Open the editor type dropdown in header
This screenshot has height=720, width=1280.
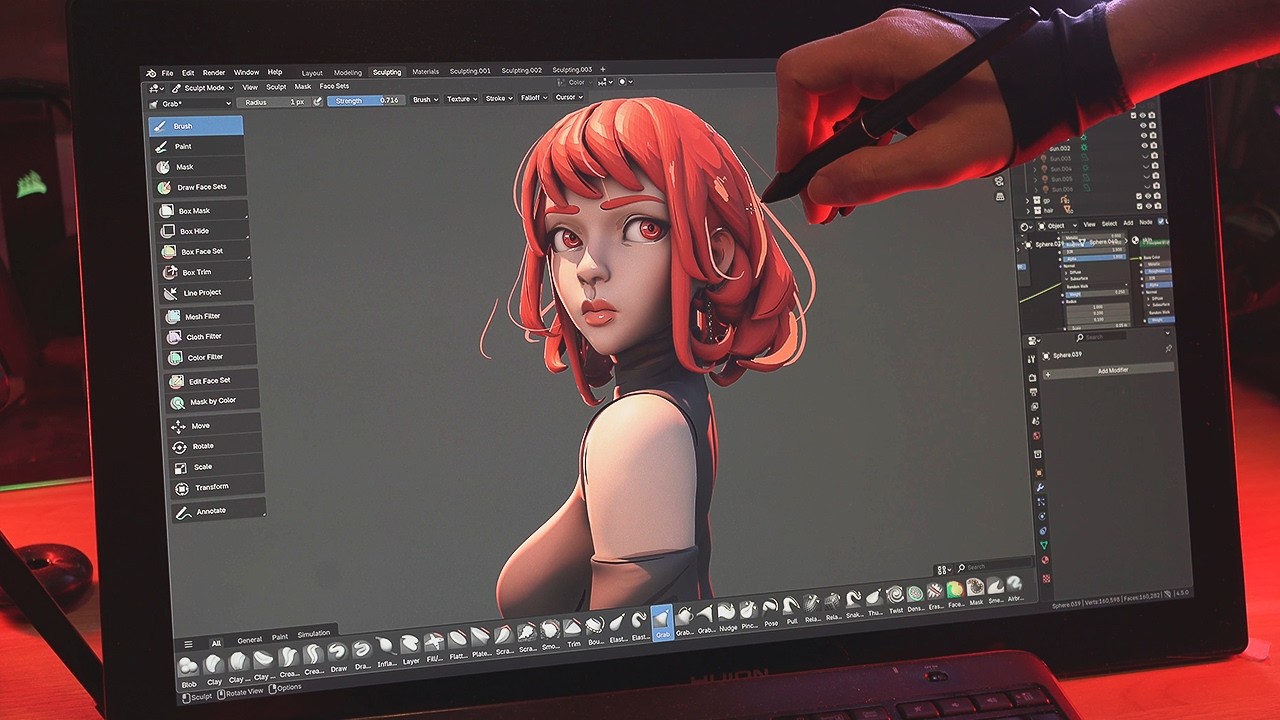pyautogui.click(x=157, y=88)
